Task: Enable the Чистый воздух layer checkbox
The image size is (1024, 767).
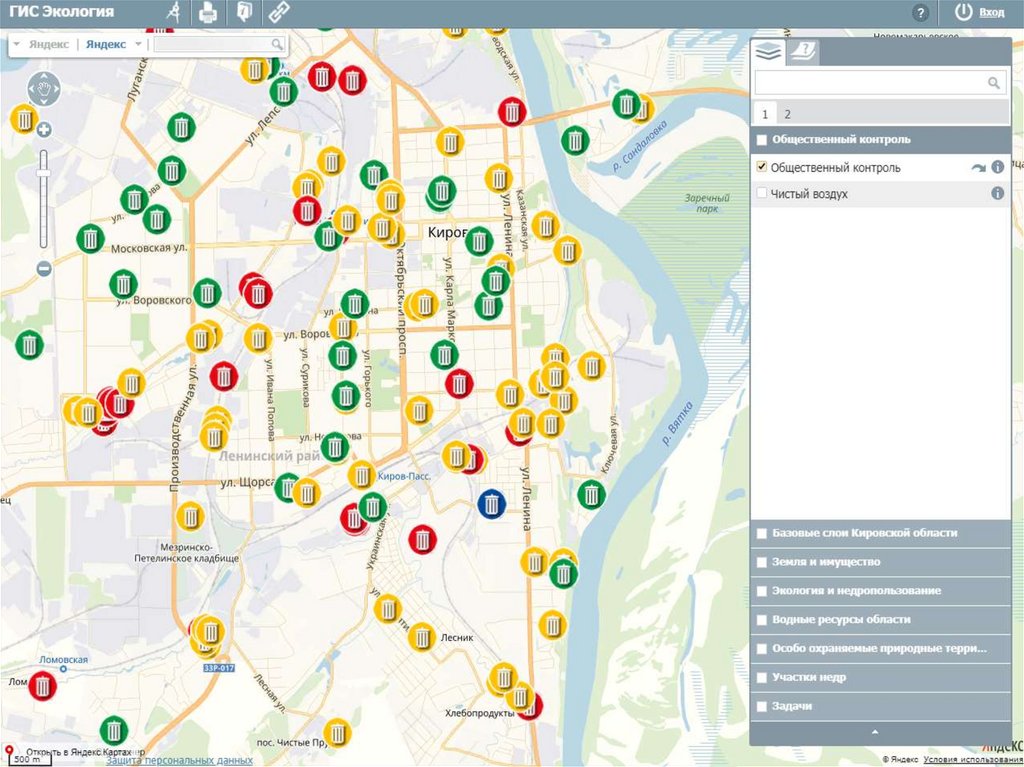Action: pyautogui.click(x=763, y=193)
